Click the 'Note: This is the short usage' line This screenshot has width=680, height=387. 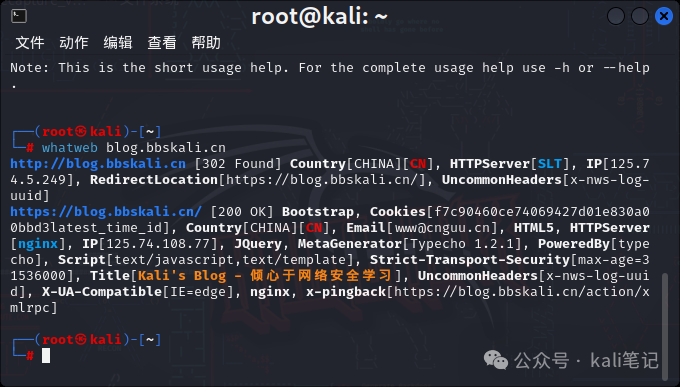tap(330, 68)
